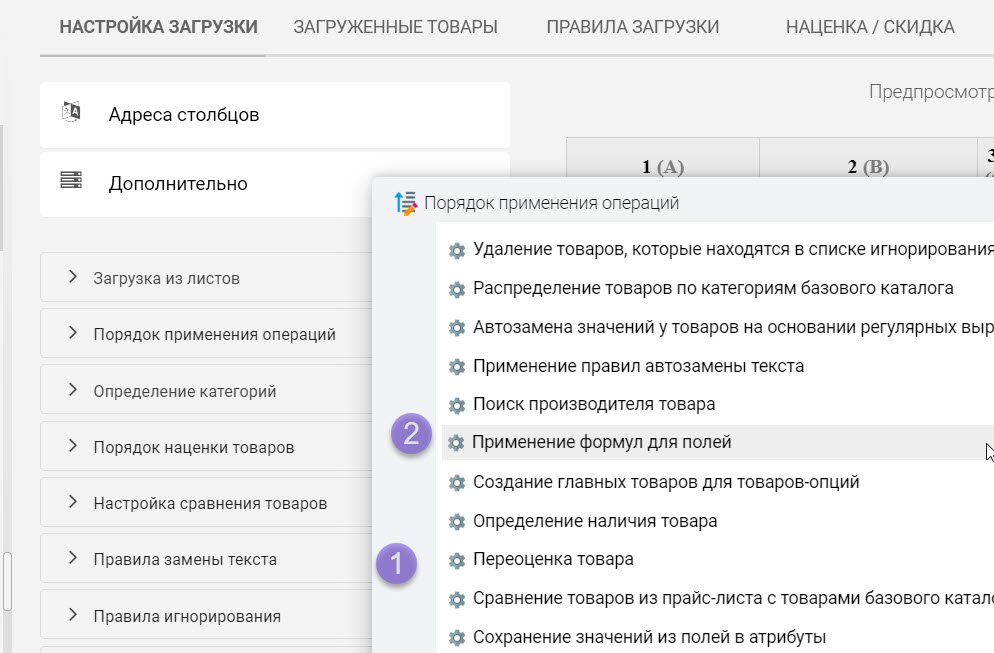Image resolution: width=994 pixels, height=653 pixels.
Task: Expand the Настройка сравнения товаров chevron
Action: point(73,502)
